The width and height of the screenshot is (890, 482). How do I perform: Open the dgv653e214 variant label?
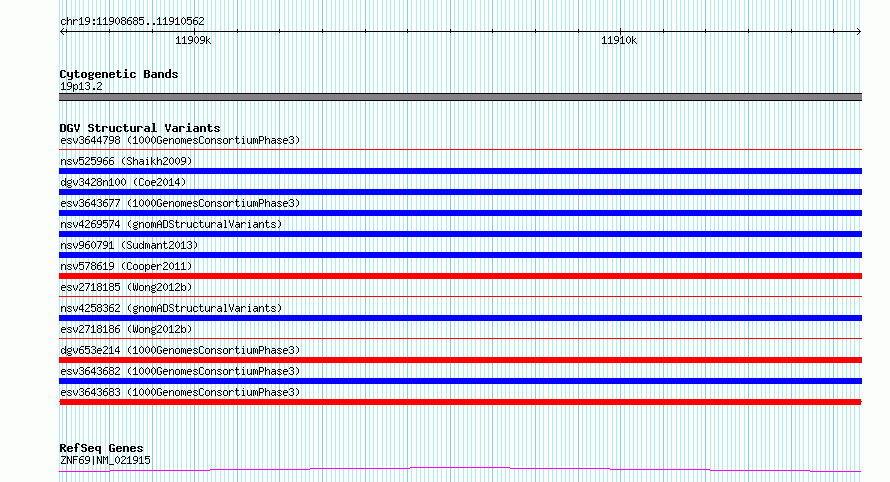point(180,350)
